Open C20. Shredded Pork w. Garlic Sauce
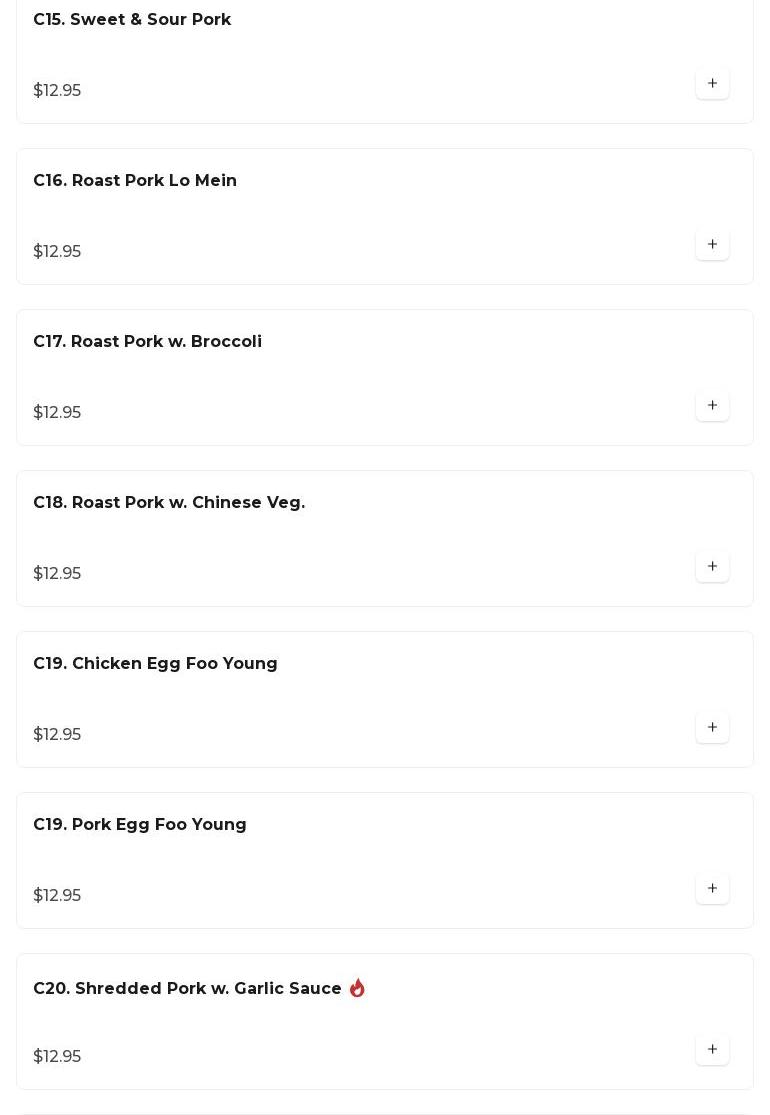This screenshot has height=1115, width=770. [x=187, y=989]
